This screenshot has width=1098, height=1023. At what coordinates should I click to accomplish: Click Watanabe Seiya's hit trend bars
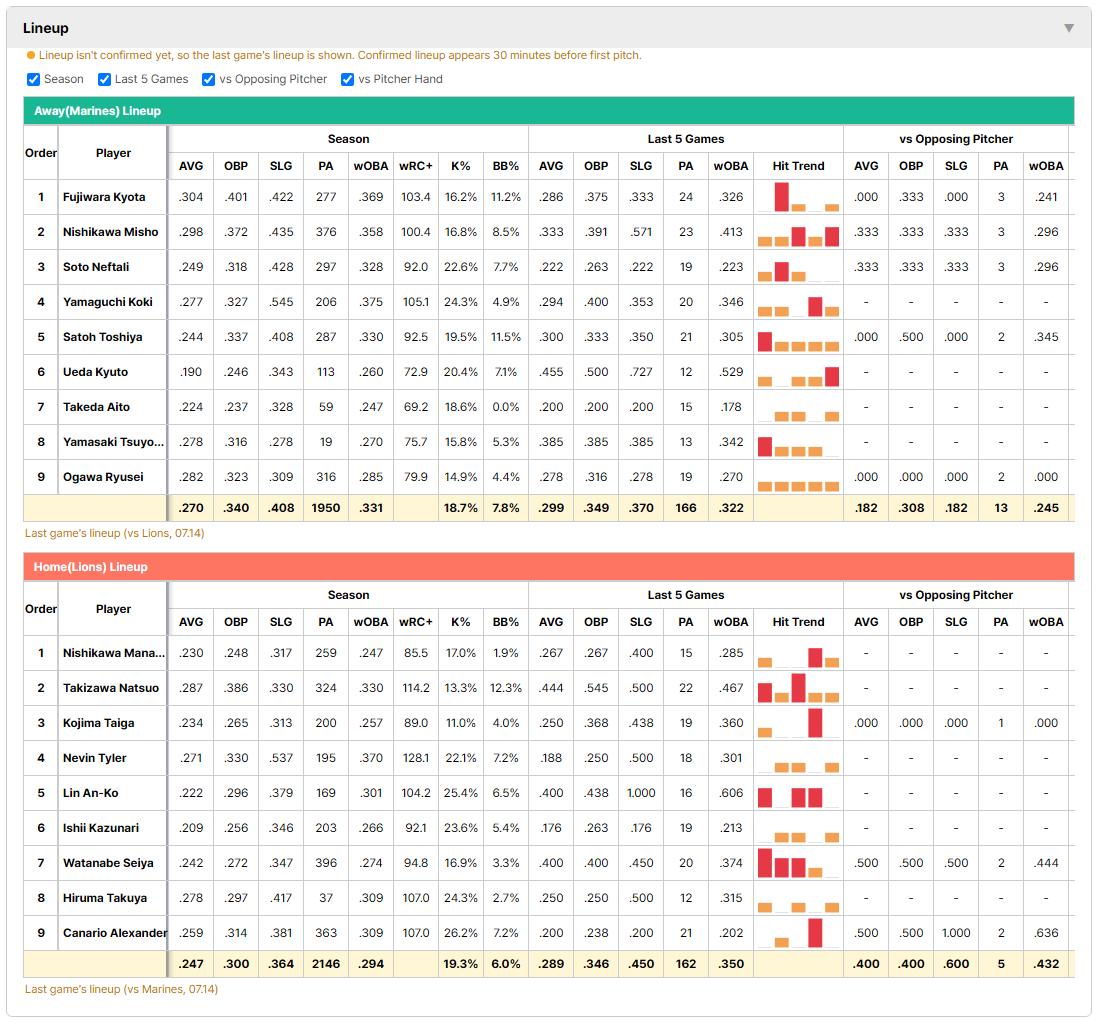pyautogui.click(x=798, y=863)
